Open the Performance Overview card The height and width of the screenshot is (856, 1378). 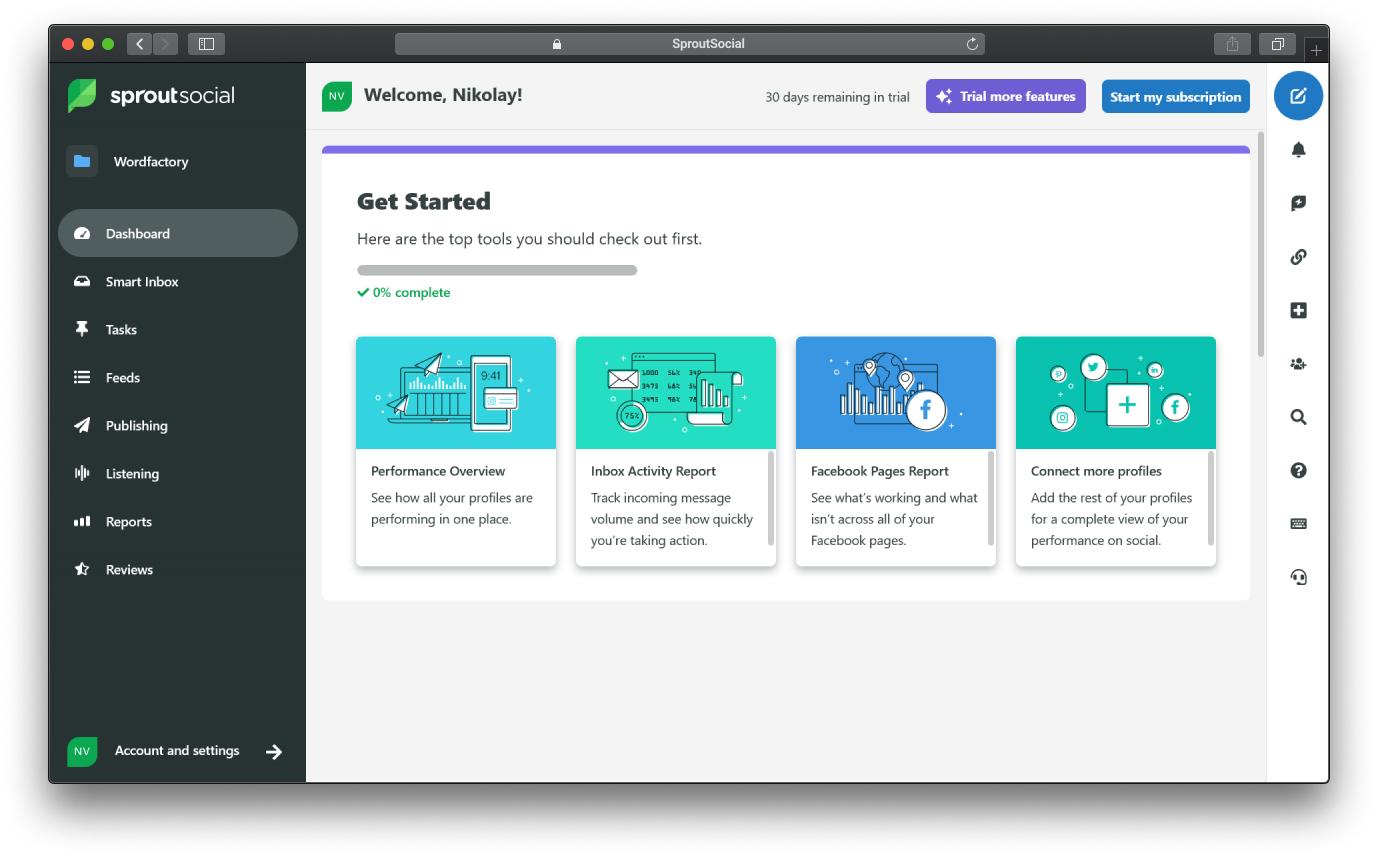coord(456,452)
